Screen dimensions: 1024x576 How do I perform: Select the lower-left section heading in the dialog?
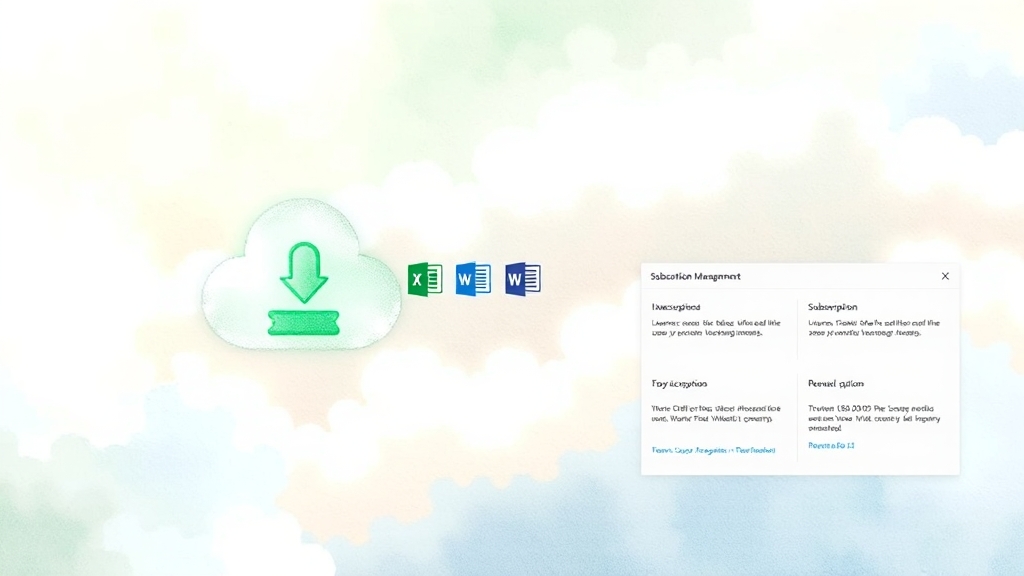click(x=680, y=383)
